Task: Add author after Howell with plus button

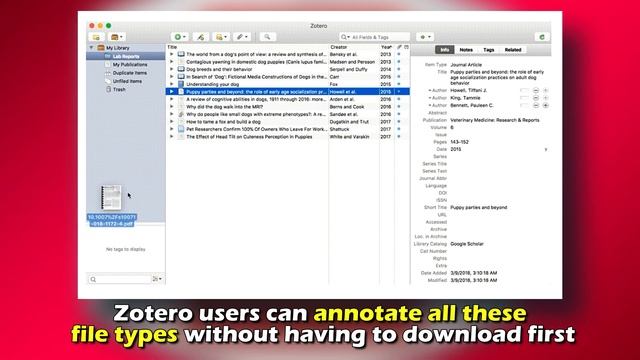Action: (x=545, y=90)
